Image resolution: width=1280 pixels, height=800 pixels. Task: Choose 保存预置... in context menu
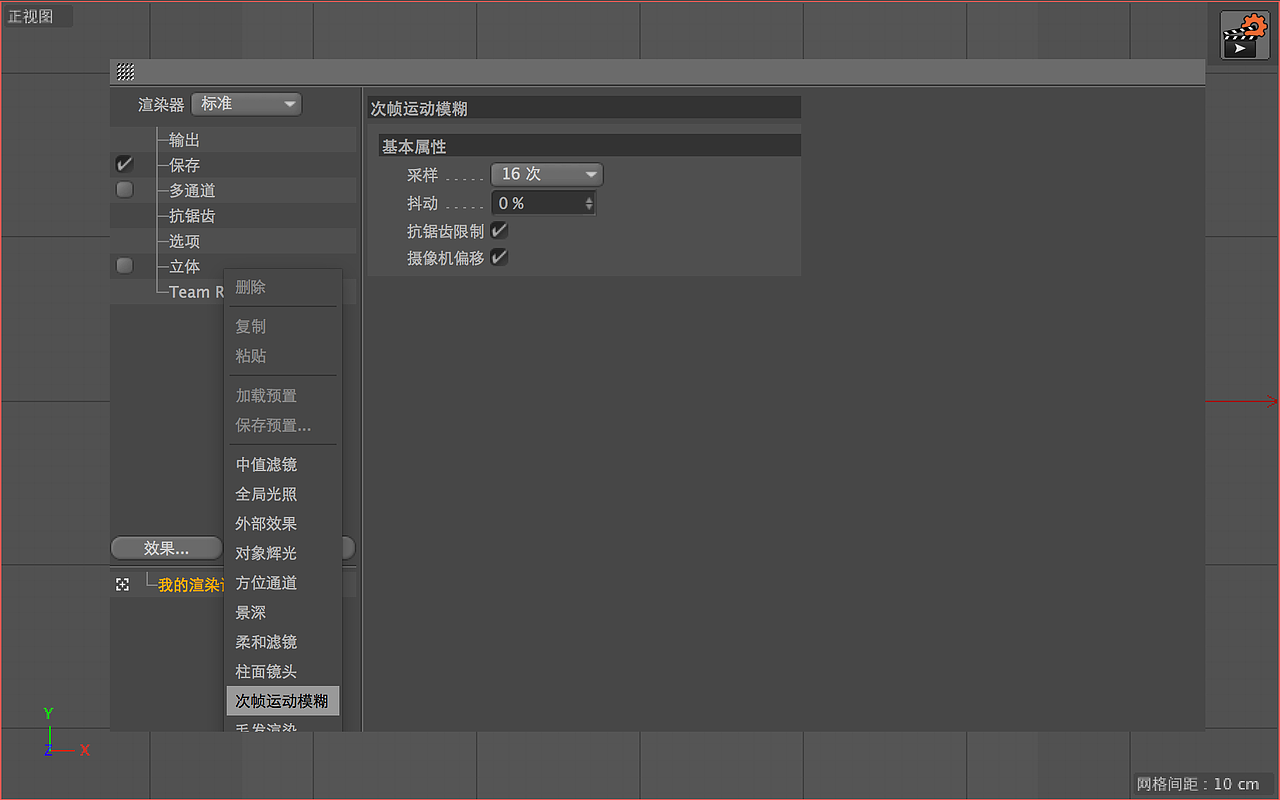click(273, 425)
